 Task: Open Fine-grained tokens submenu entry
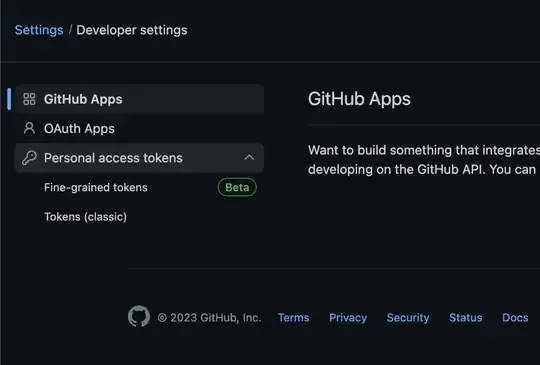click(x=96, y=187)
